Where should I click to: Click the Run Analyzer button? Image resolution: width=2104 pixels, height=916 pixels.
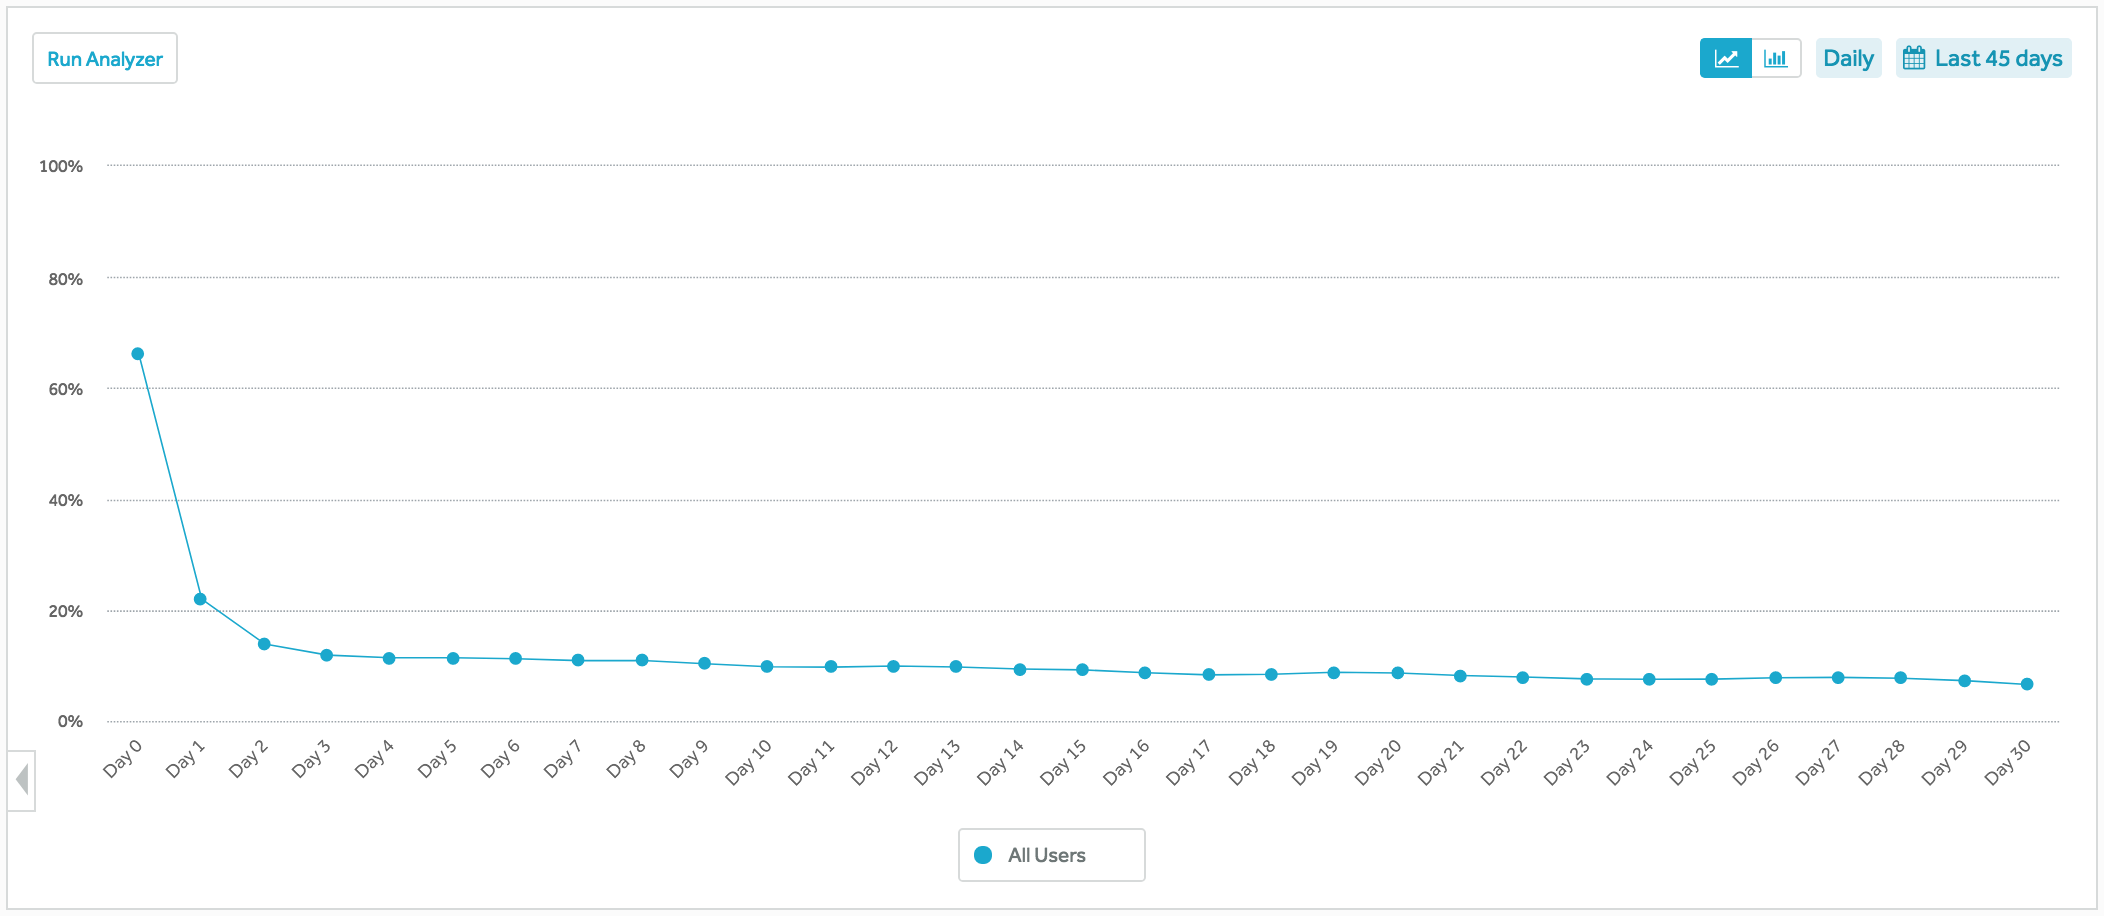pyautogui.click(x=105, y=58)
